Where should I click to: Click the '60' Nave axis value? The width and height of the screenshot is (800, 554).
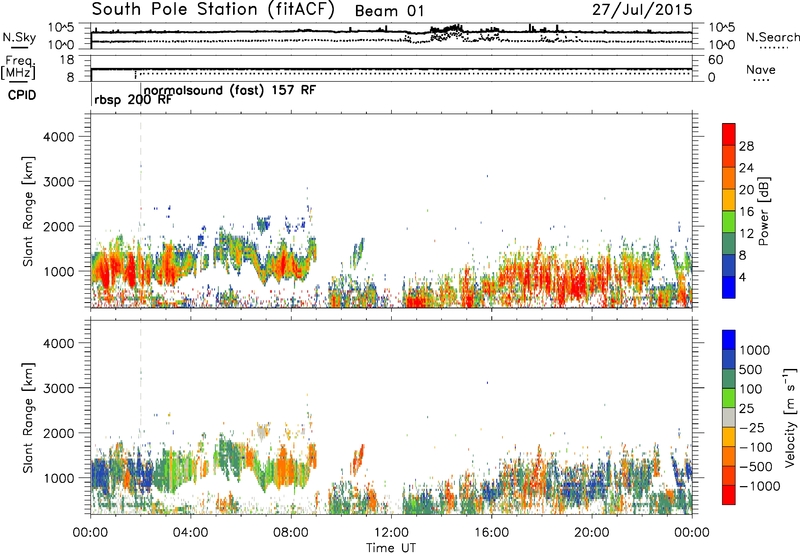(715, 60)
